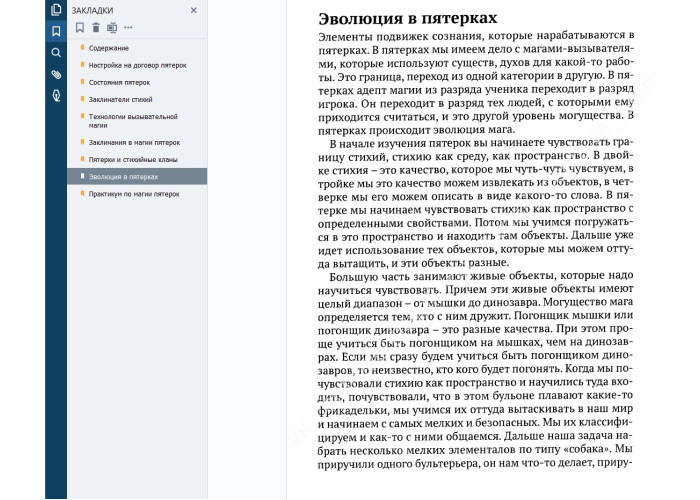Open the three-dots more options menu
This screenshot has width=700, height=500.
[x=127, y=27]
